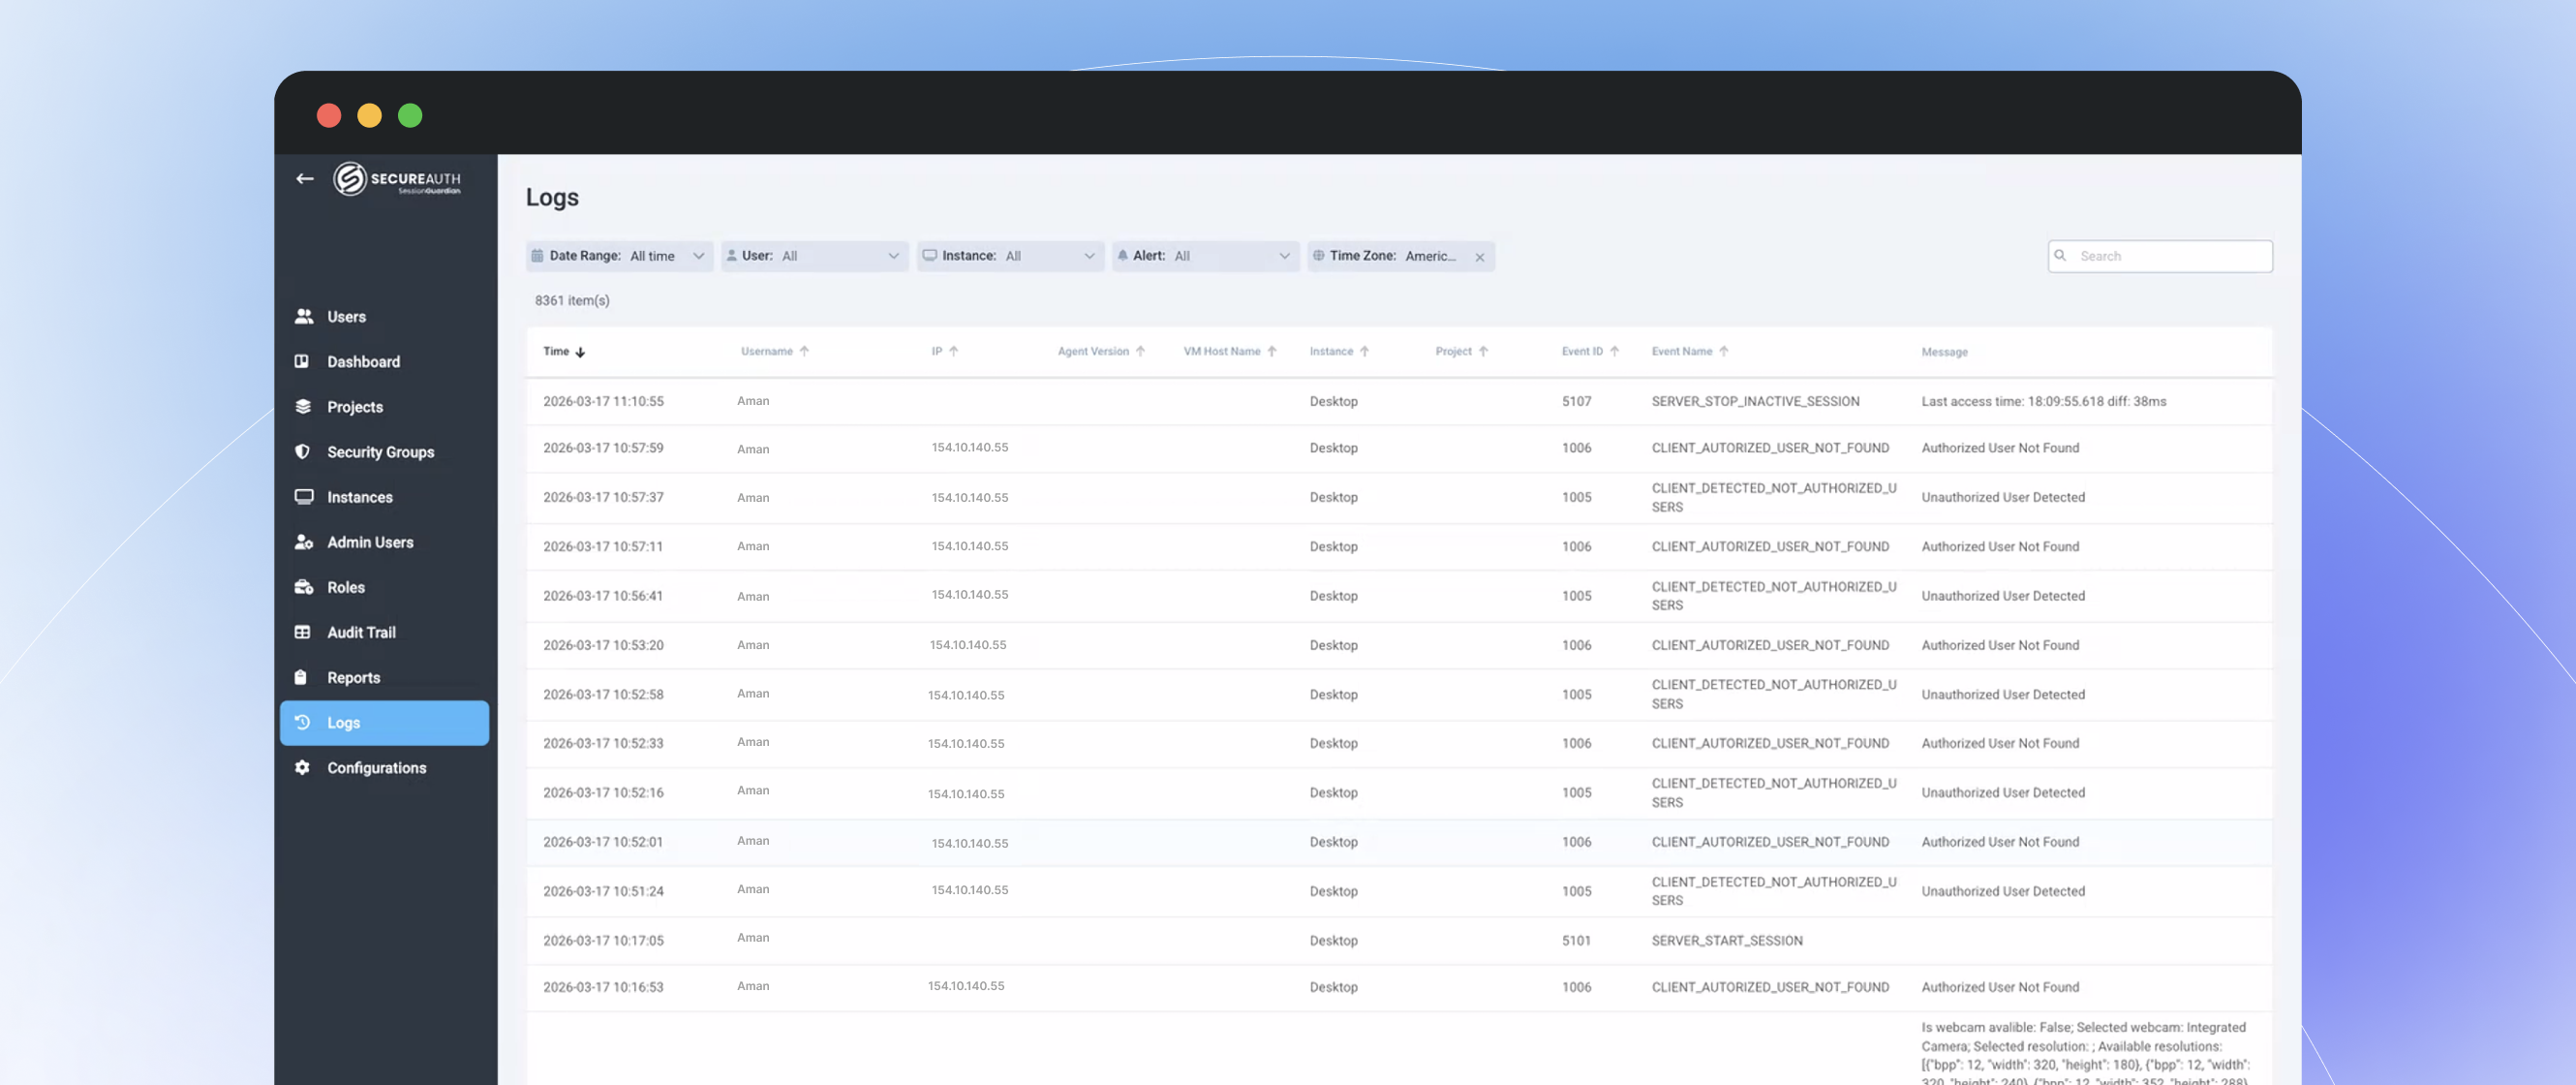2576x1085 pixels.
Task: Switch to the Logs section
Action: click(x=344, y=722)
